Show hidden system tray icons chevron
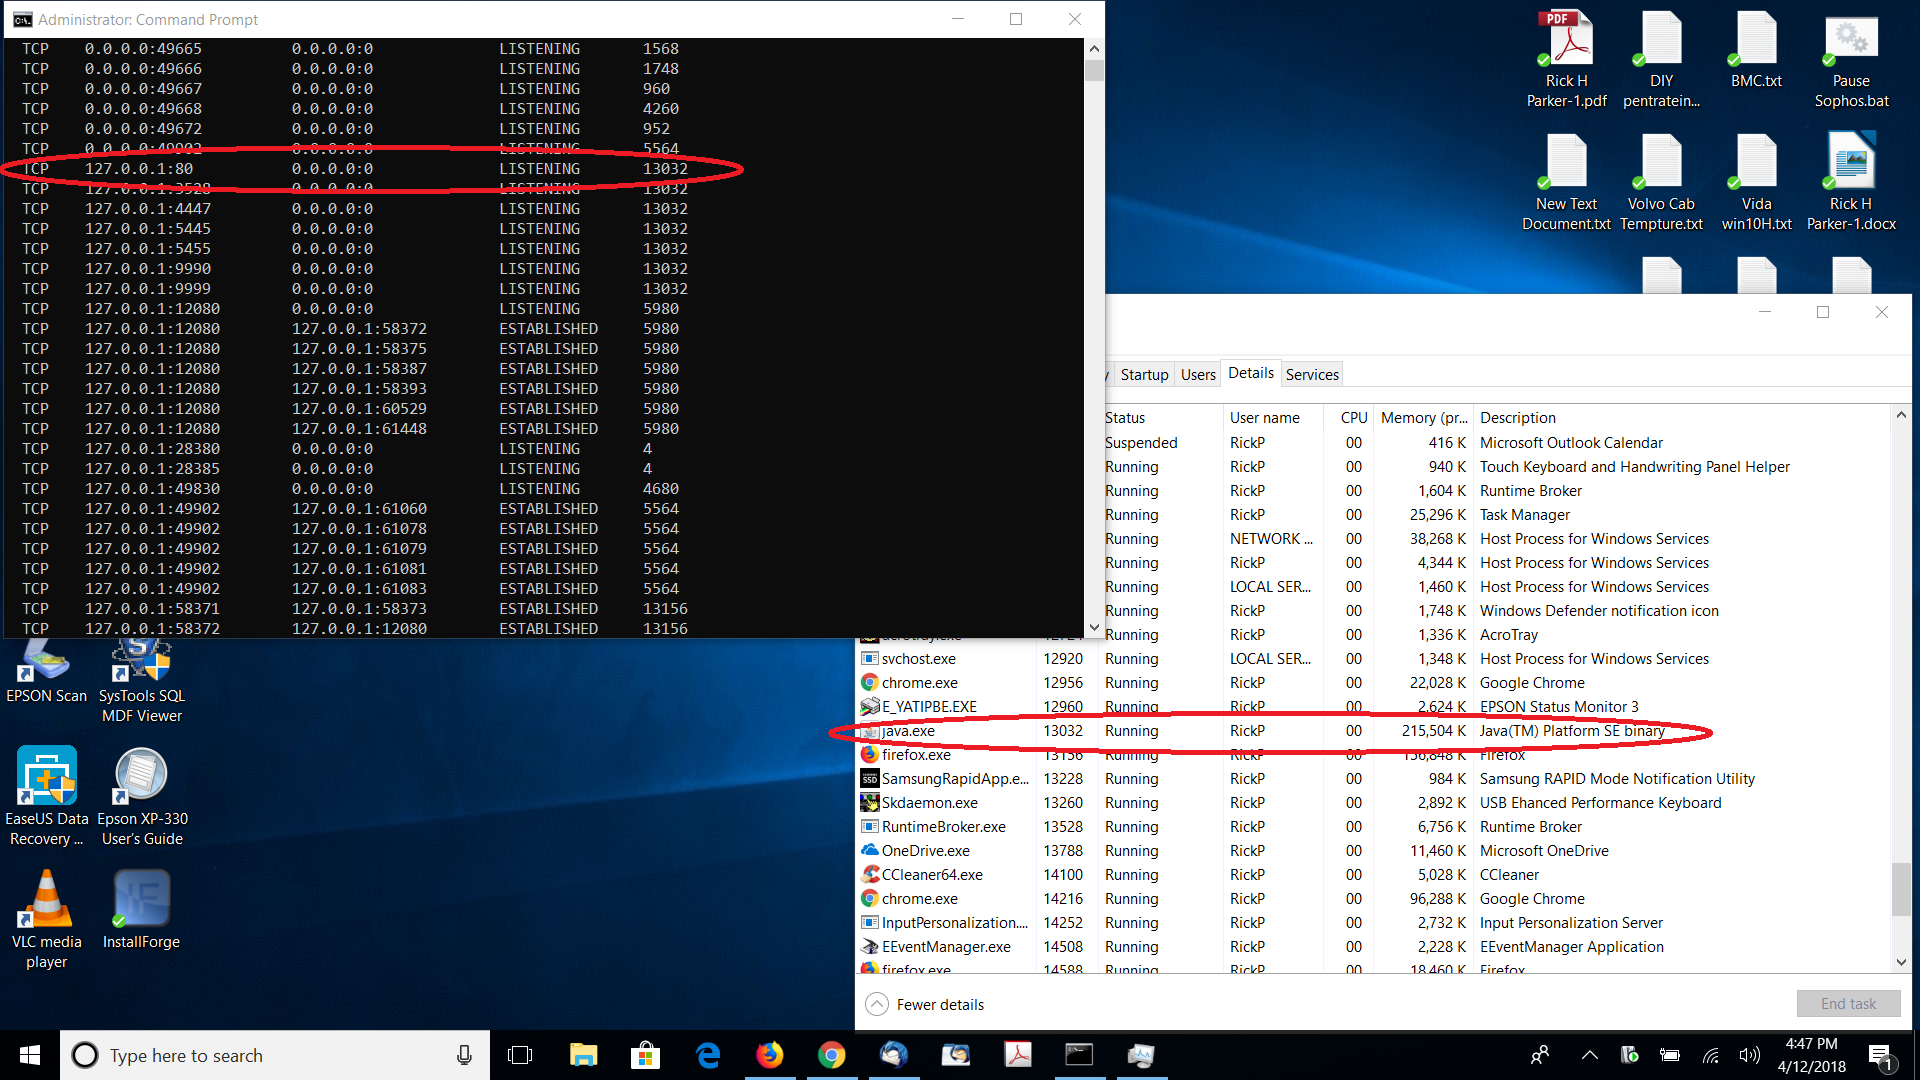Image resolution: width=1920 pixels, height=1080 pixels. point(1589,1055)
